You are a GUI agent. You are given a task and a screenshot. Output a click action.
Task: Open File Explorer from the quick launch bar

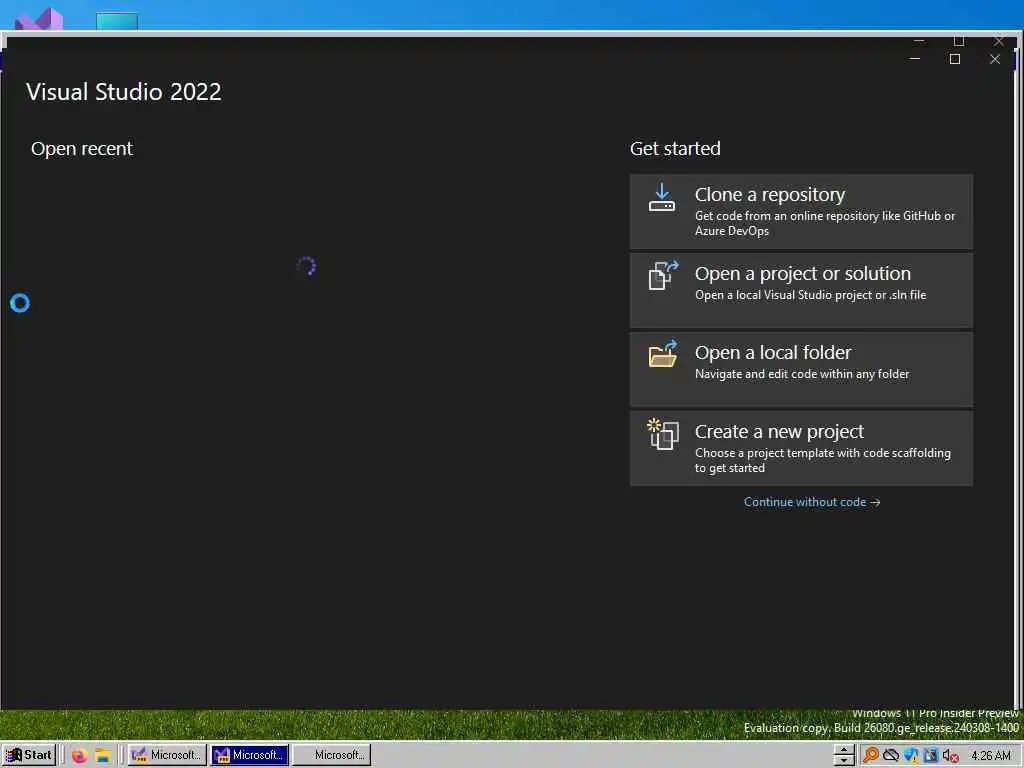point(103,756)
